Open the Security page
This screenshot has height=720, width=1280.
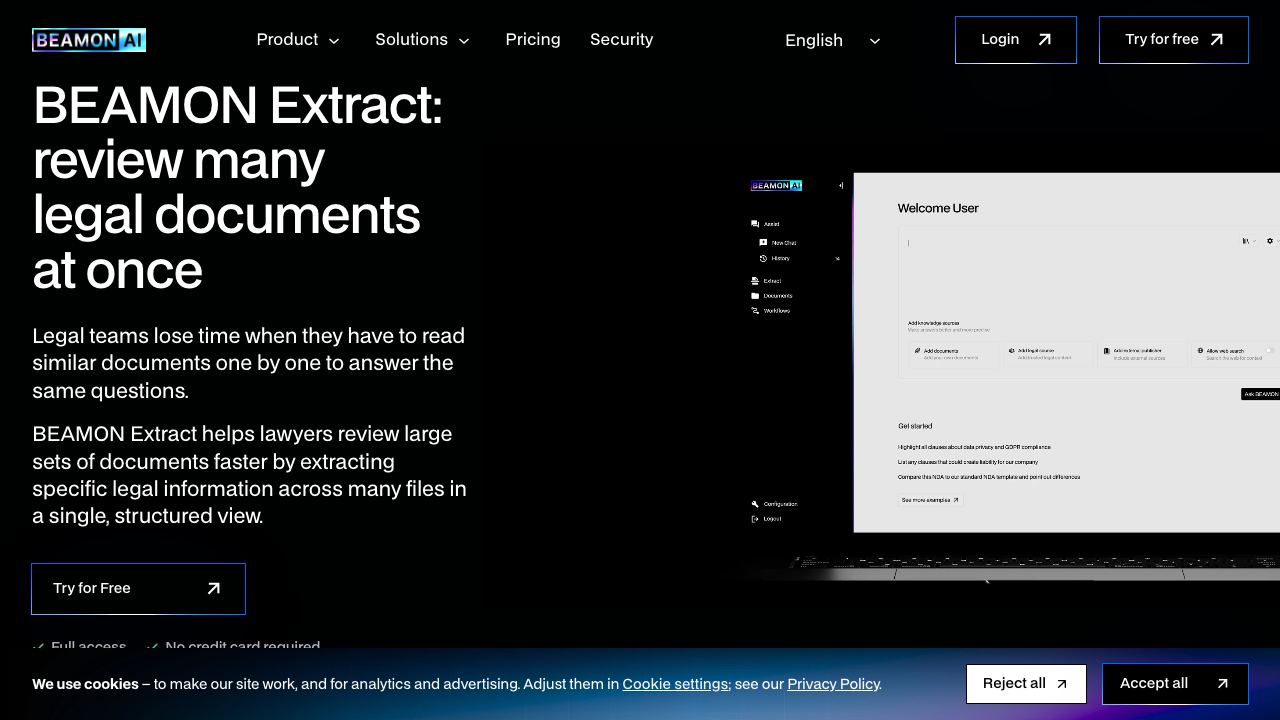621,40
